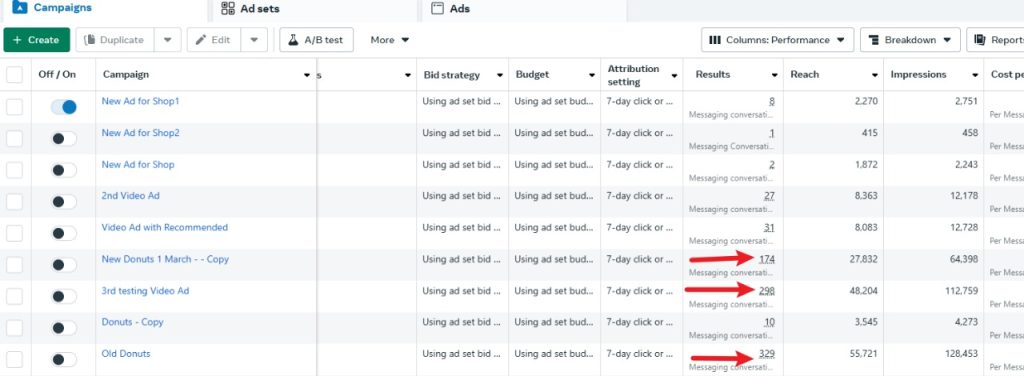Image resolution: width=1024 pixels, height=376 pixels.
Task: Click the Campaigns folder icon
Action: point(20,8)
